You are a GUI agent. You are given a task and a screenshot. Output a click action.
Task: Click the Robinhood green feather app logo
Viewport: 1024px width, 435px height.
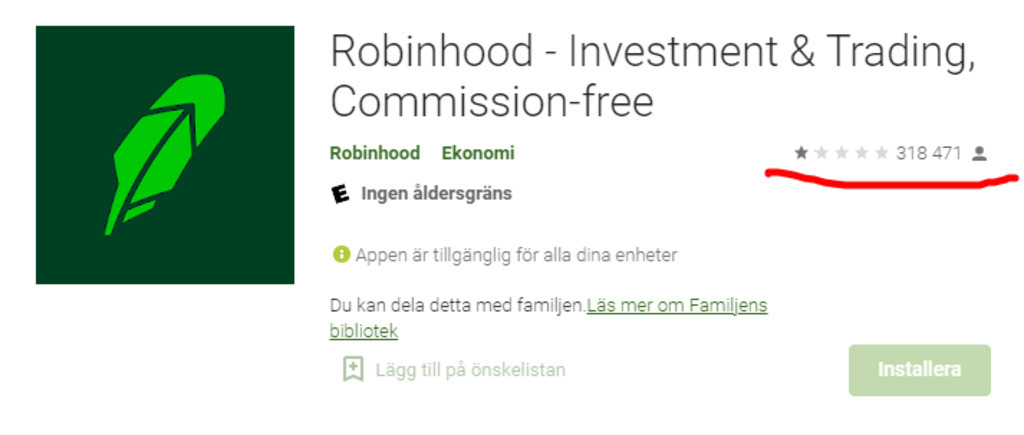tap(165, 155)
